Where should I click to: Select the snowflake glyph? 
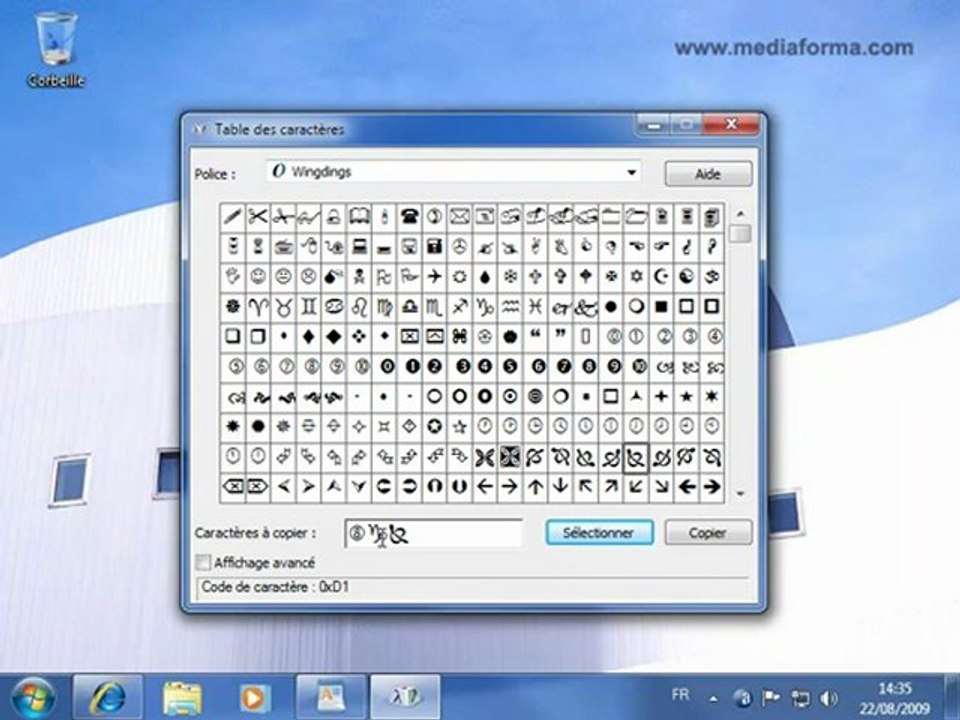pos(510,277)
